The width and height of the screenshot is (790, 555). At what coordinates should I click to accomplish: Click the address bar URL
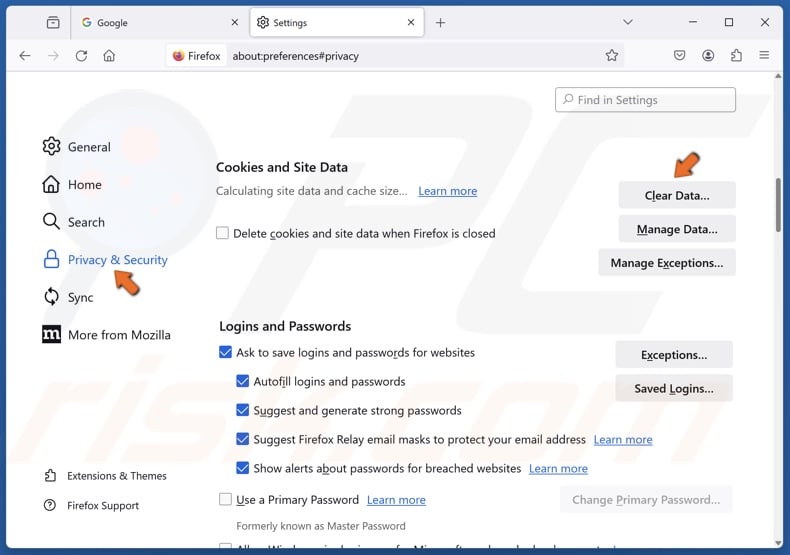(295, 56)
